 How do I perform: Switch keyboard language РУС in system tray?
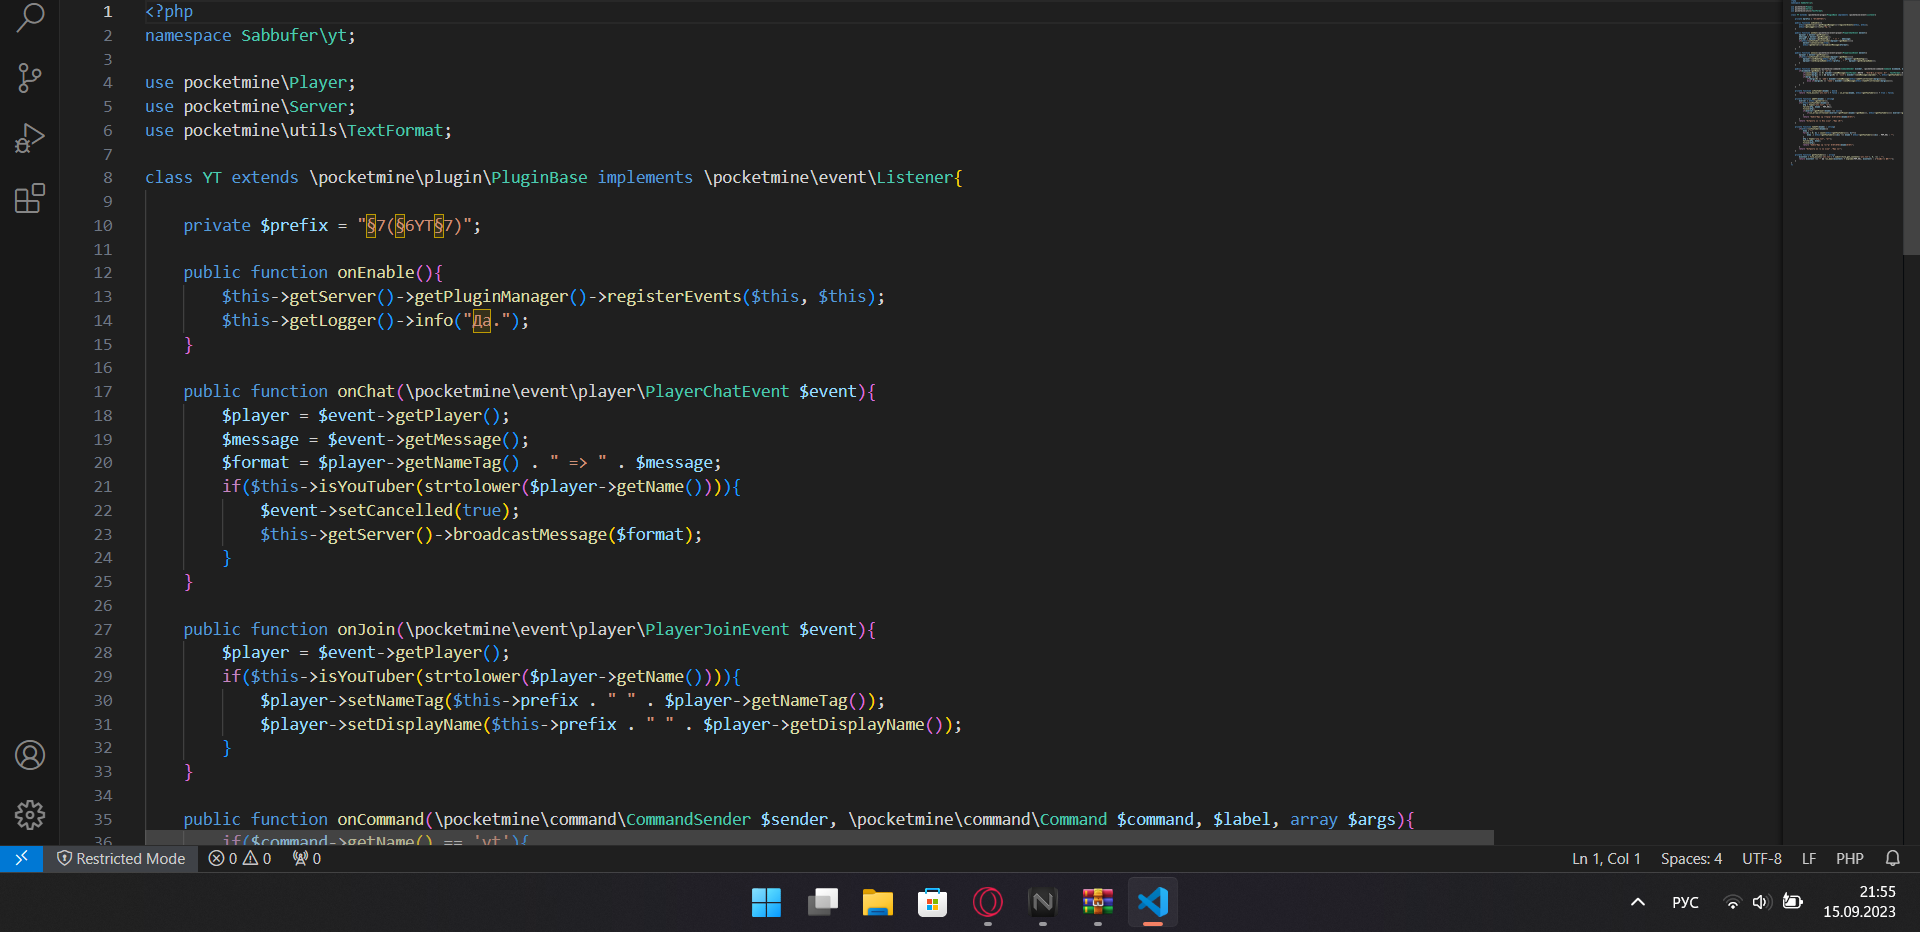pos(1685,902)
